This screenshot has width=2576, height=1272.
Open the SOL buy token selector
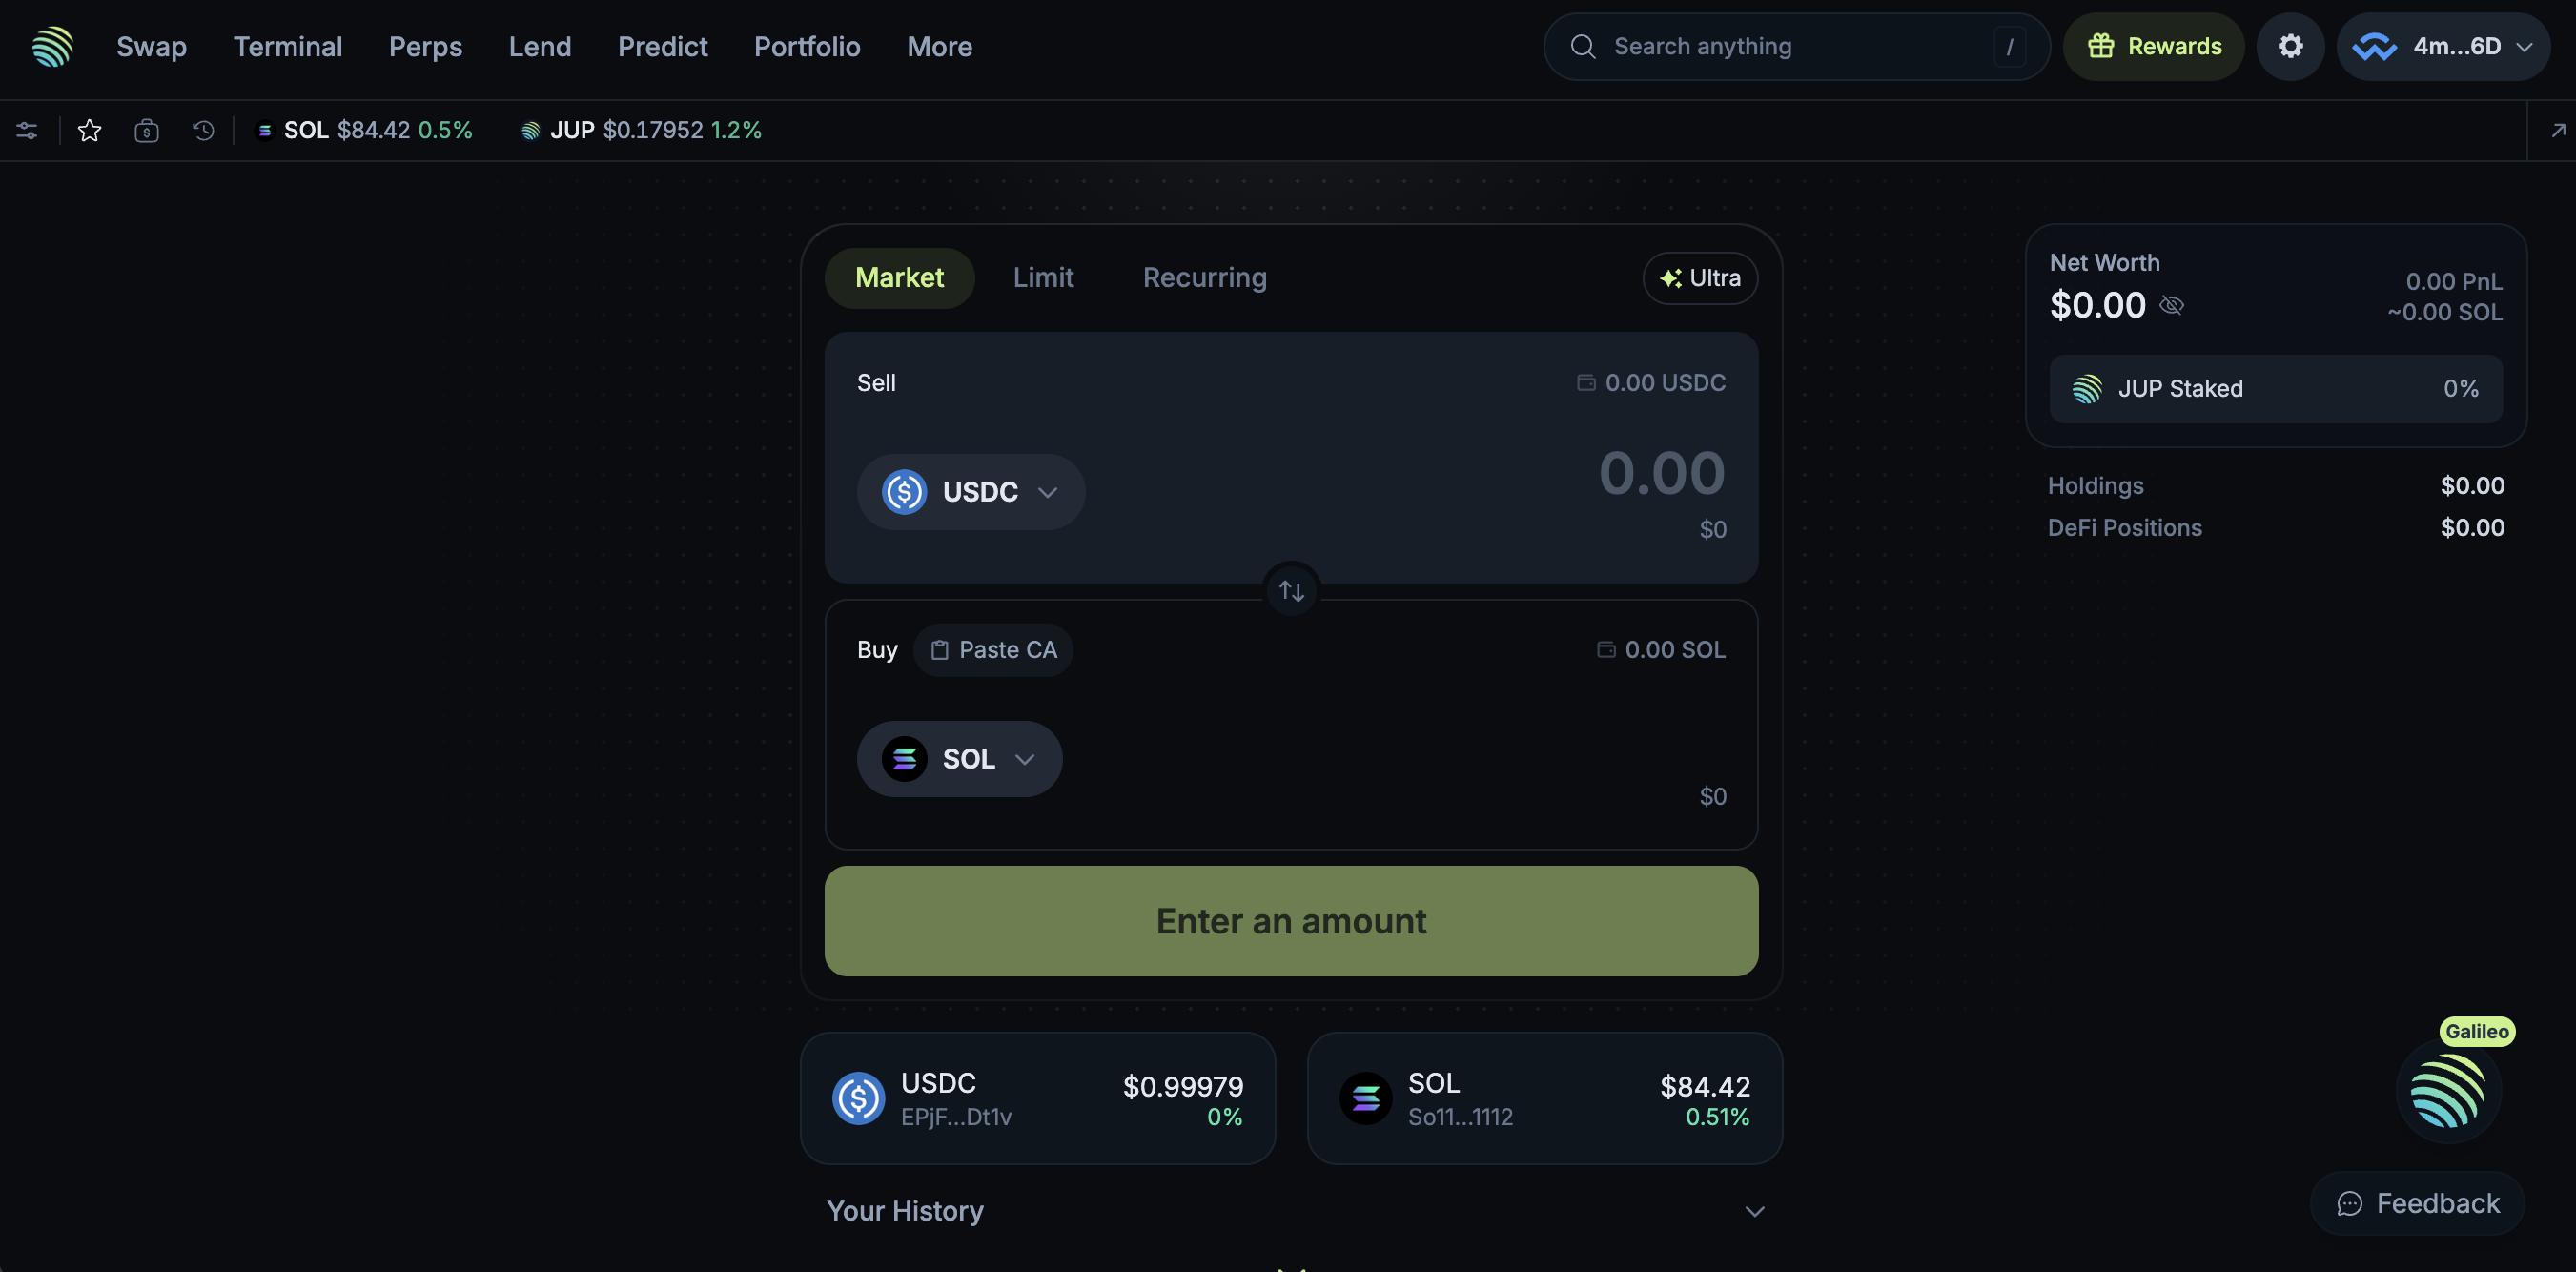point(959,759)
